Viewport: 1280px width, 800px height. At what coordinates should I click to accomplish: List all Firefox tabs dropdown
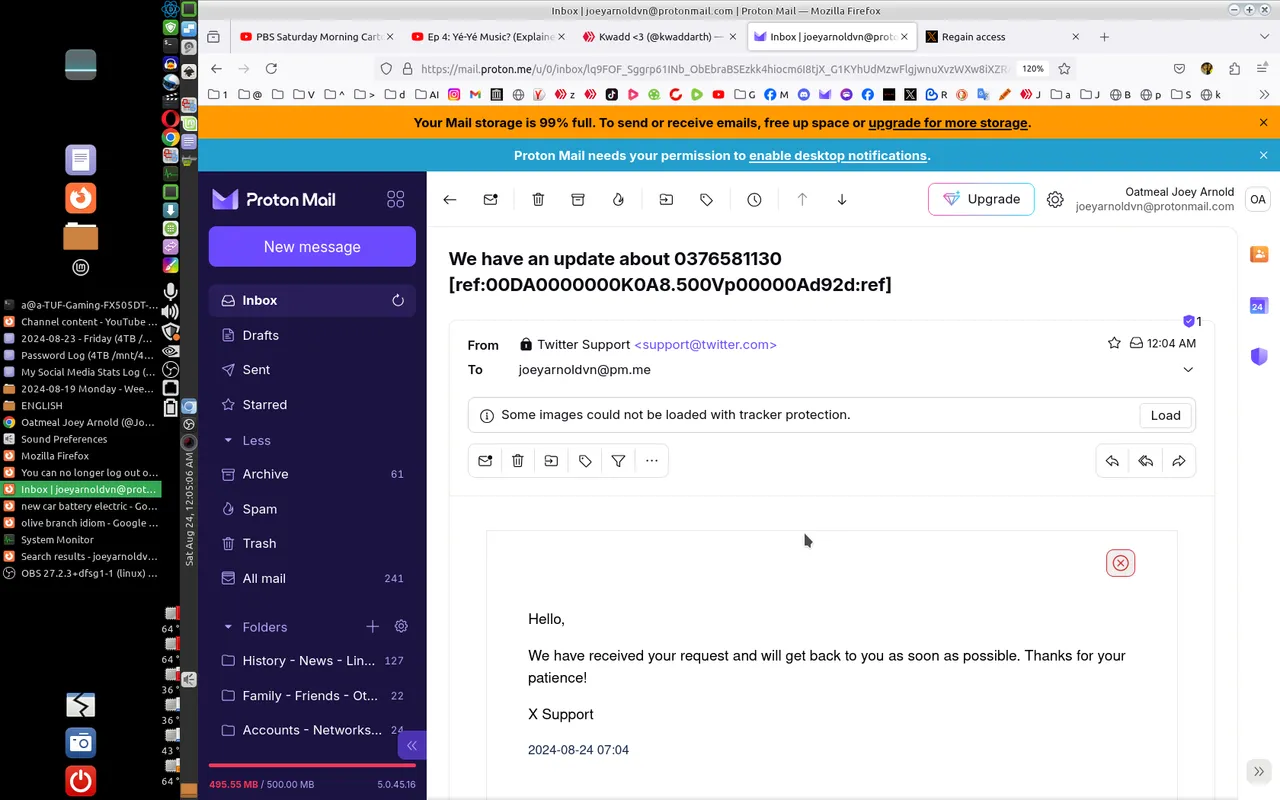[1264, 37]
